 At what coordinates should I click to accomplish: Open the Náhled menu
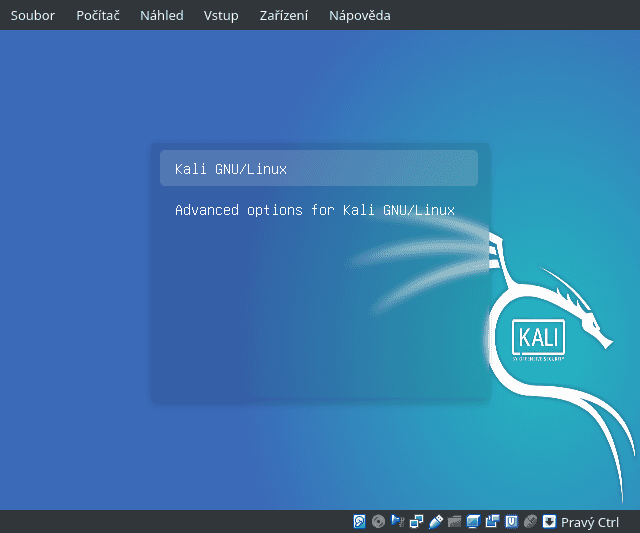(x=162, y=16)
